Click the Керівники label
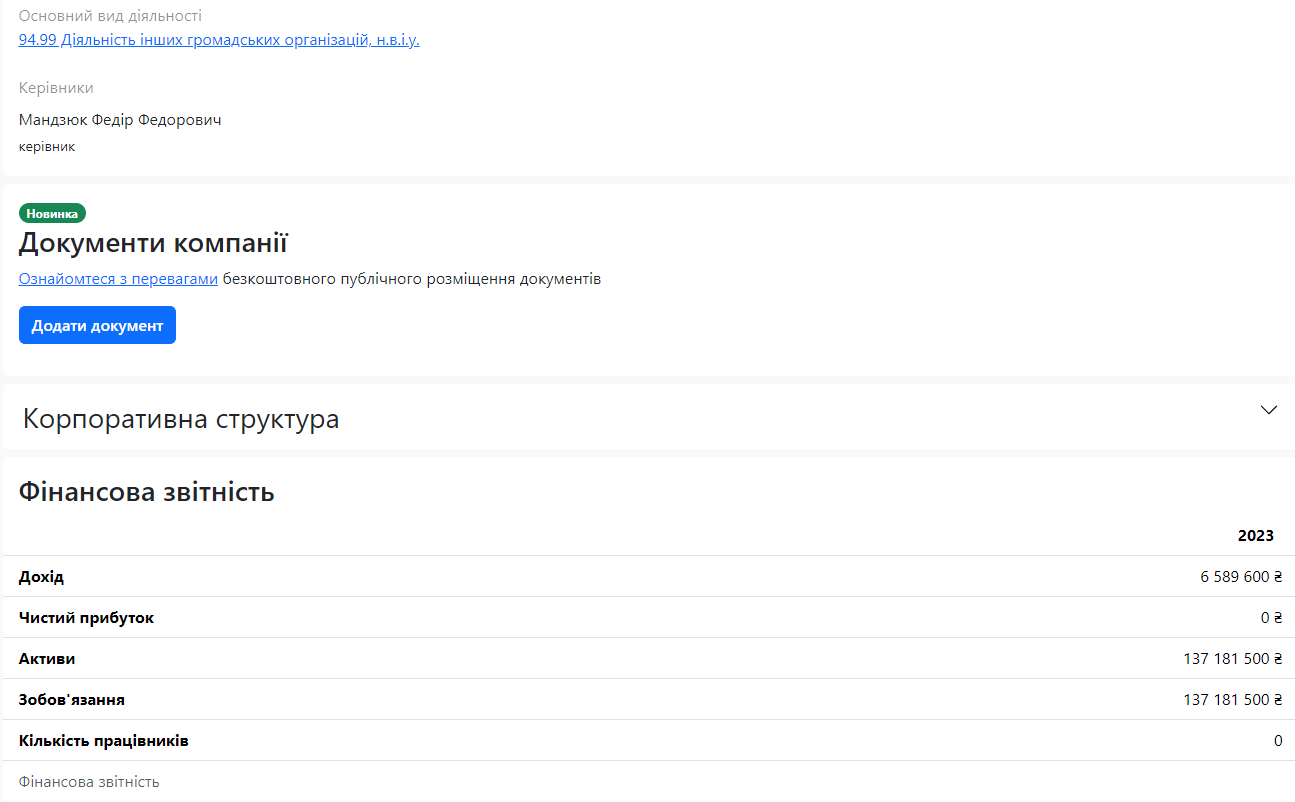 (56, 88)
